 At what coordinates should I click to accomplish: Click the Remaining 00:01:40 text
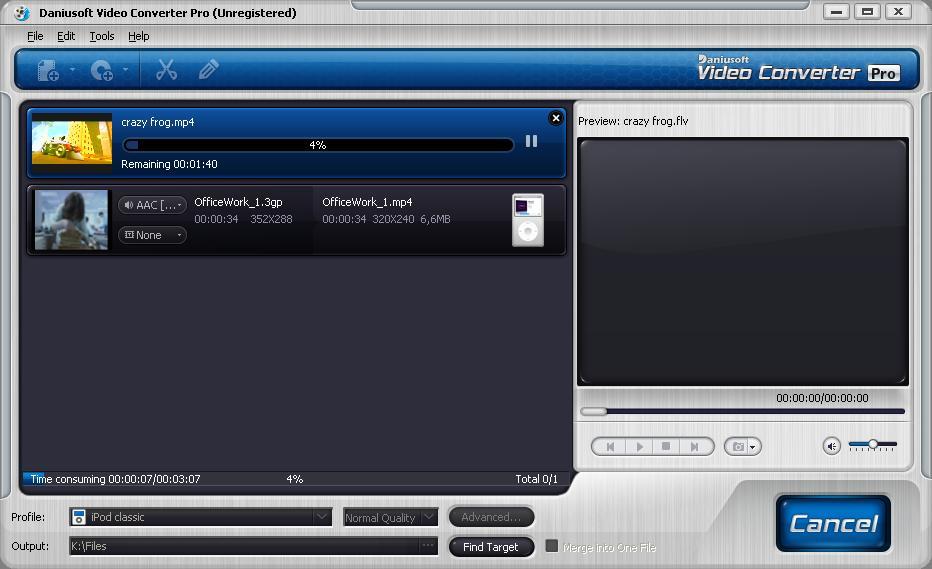tap(169, 164)
